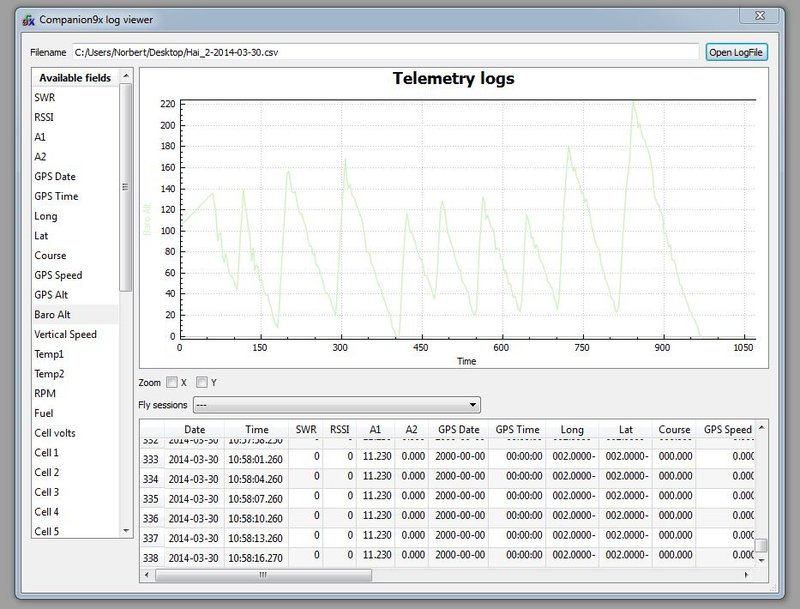Screen dimensions: 800x609
Task: Select RSSI in Available fields
Action: 75,117
